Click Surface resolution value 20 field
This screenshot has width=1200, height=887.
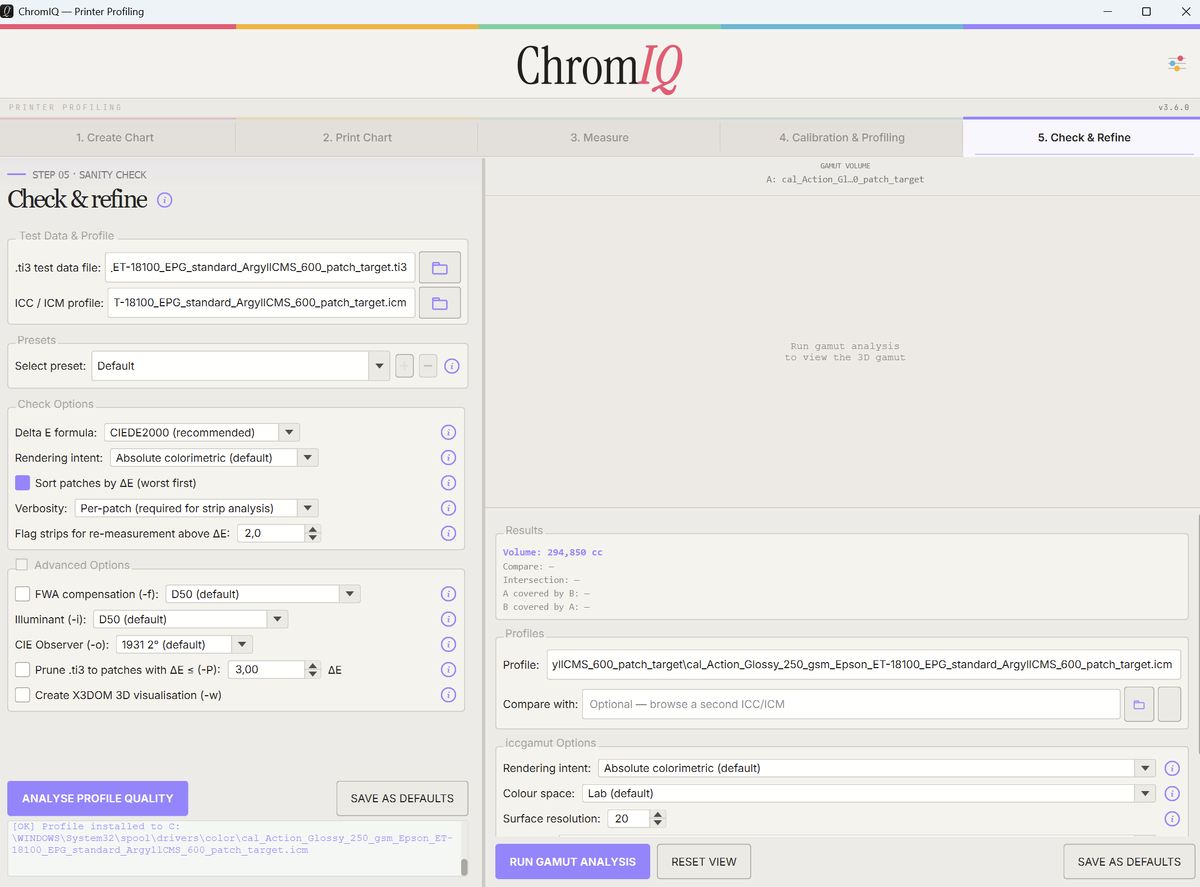click(628, 818)
